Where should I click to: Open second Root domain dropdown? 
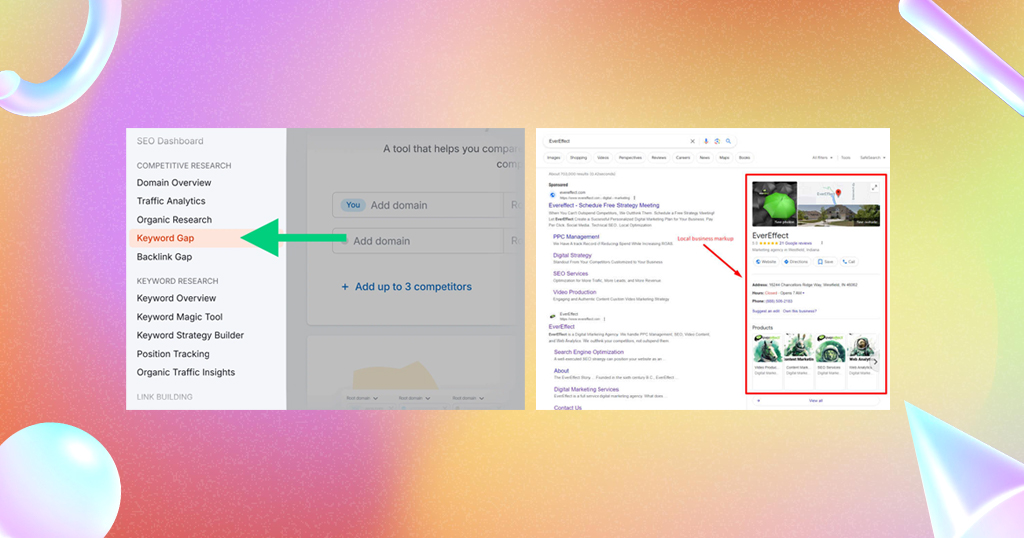(415, 398)
